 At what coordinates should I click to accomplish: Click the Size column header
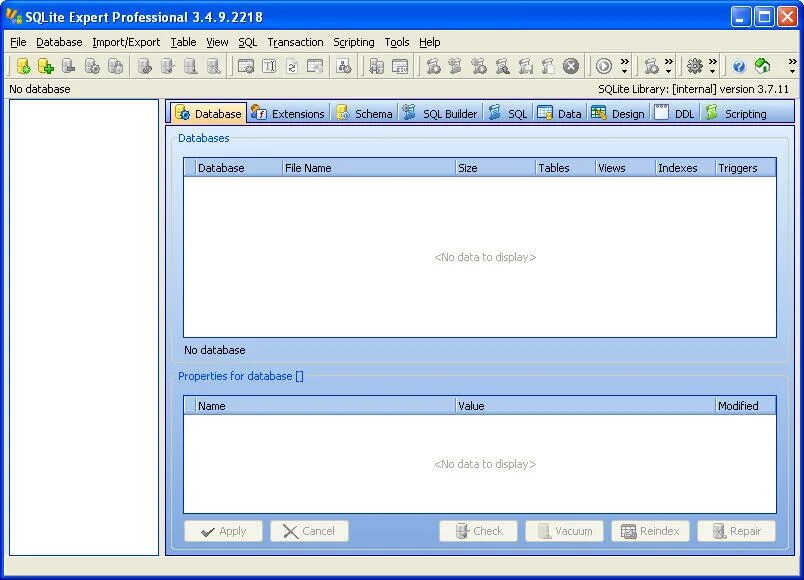(495, 168)
